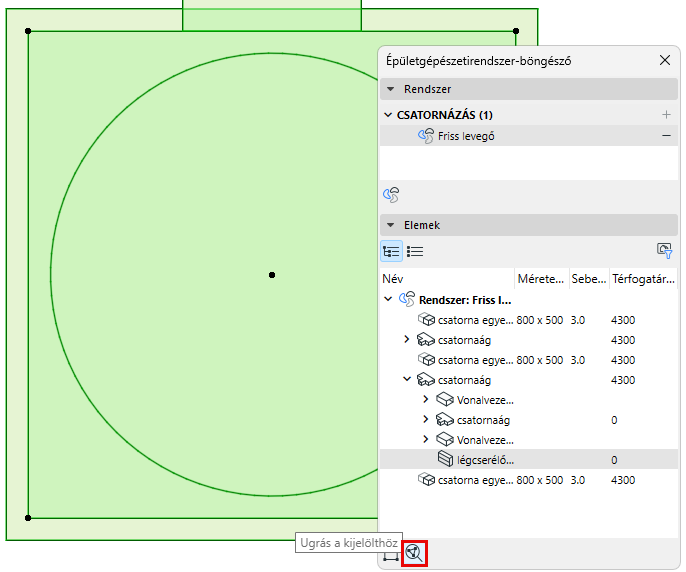Click the top-right corner node of the square
The height and width of the screenshot is (572, 686).
point(516,31)
